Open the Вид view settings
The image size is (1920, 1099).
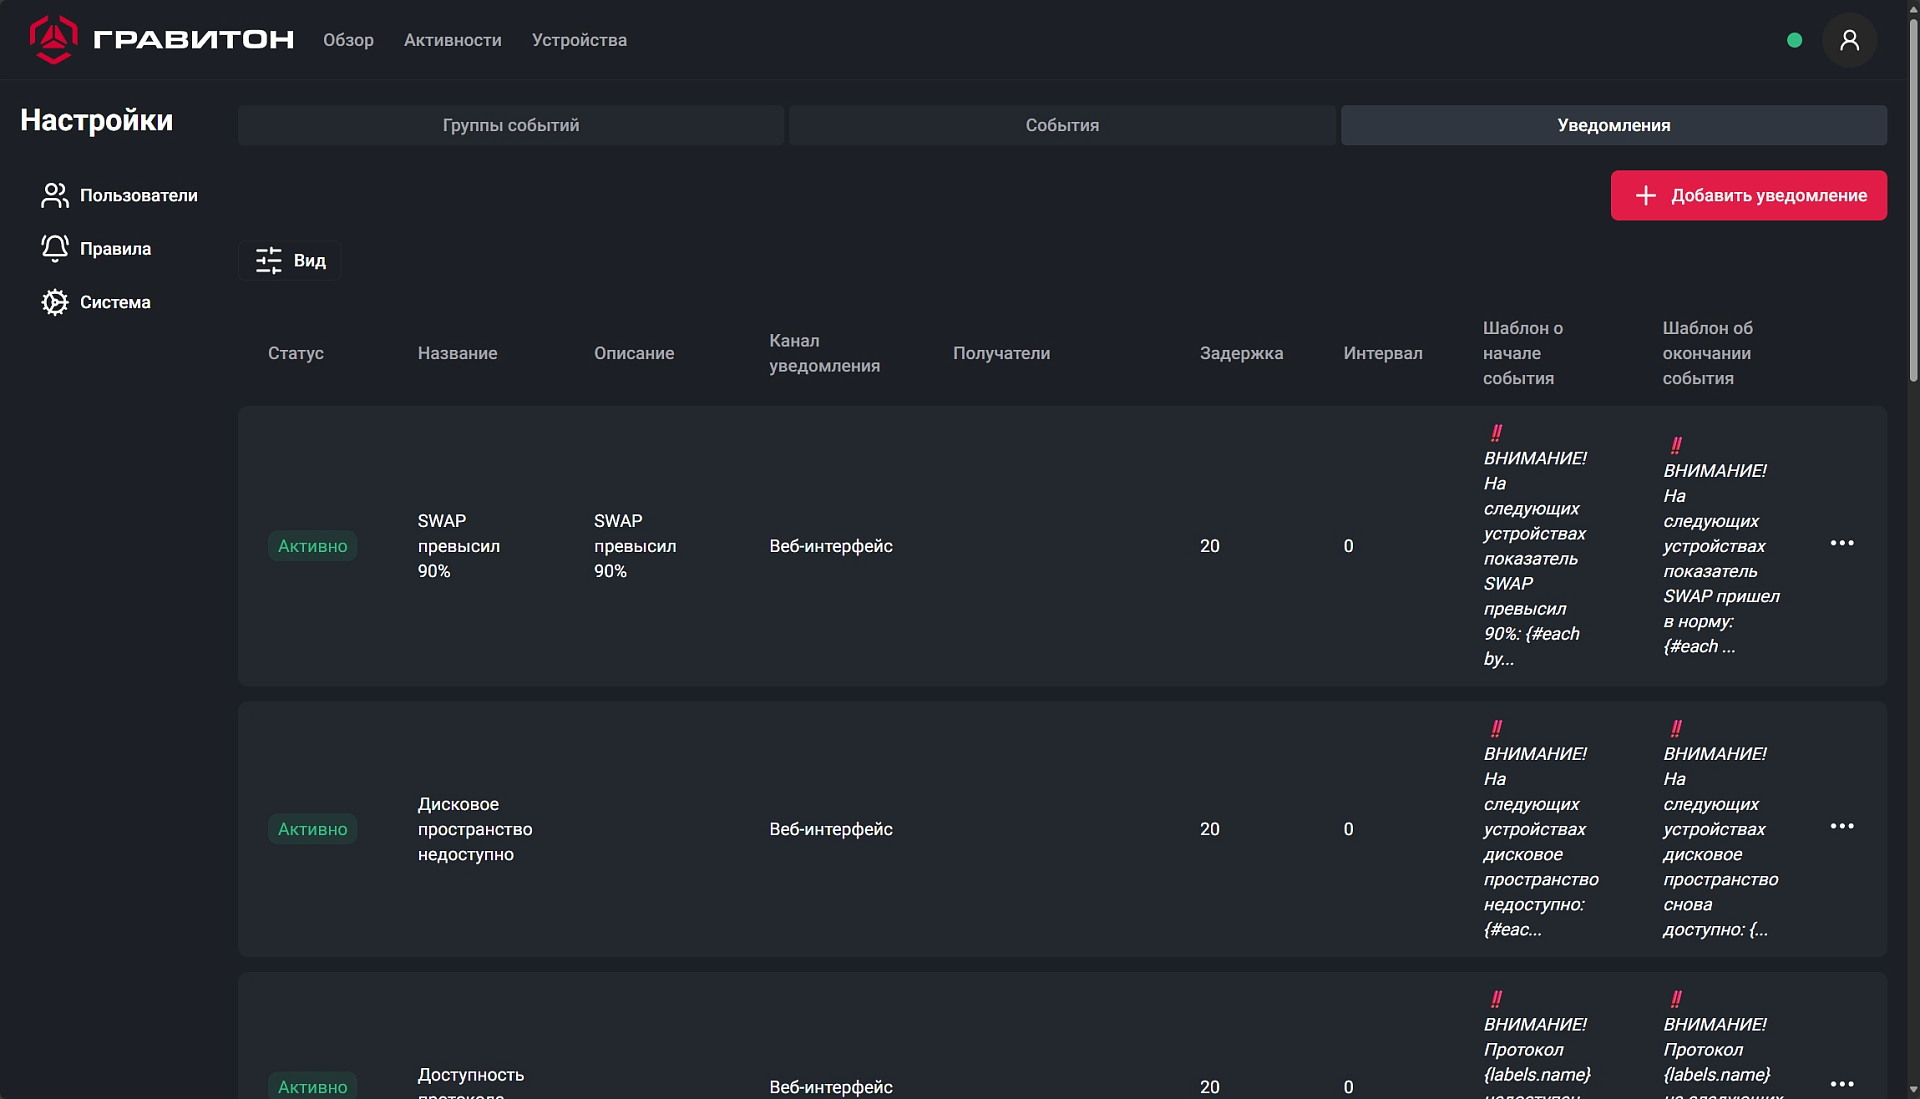tap(290, 261)
